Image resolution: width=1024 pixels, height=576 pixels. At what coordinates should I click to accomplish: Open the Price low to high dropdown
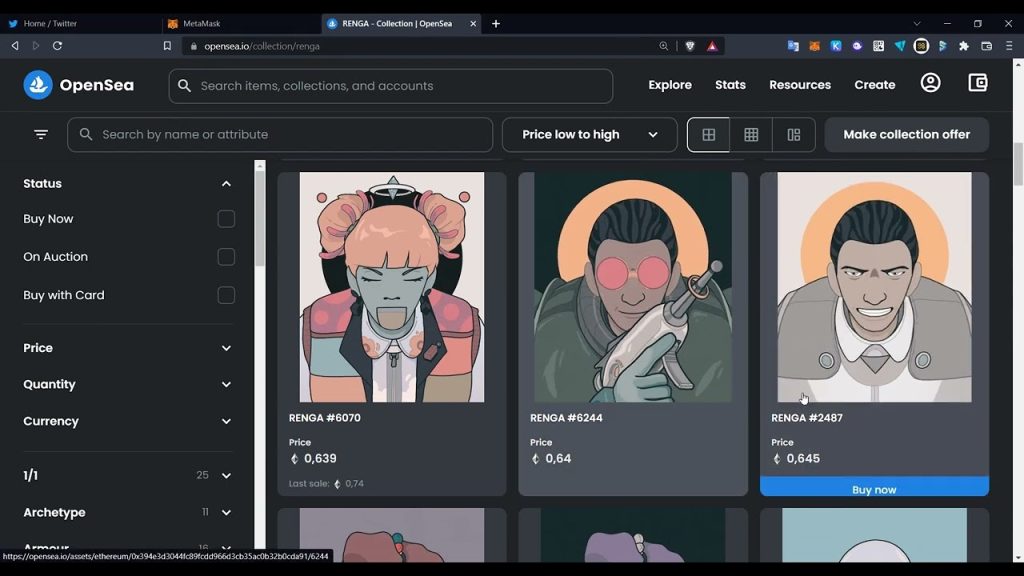point(589,135)
